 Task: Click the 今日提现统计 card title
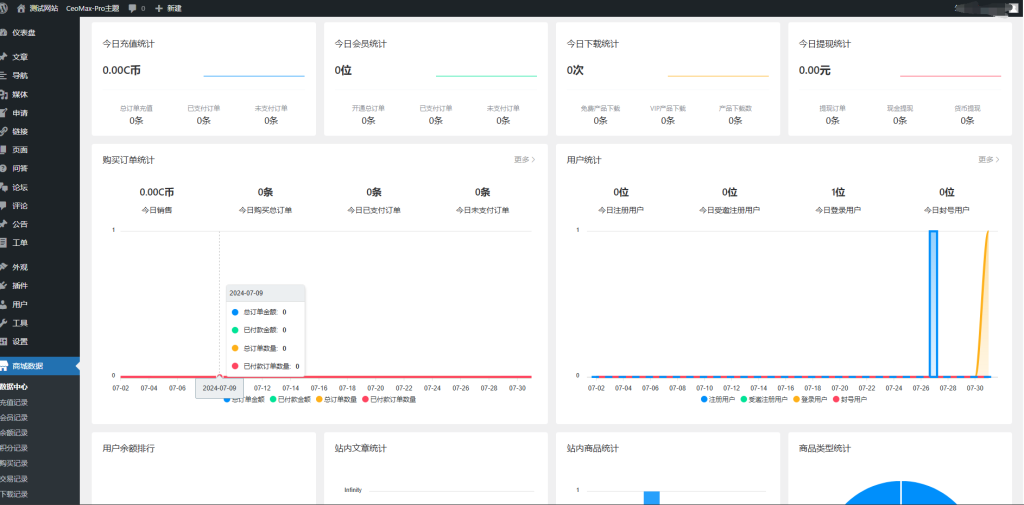click(x=825, y=44)
